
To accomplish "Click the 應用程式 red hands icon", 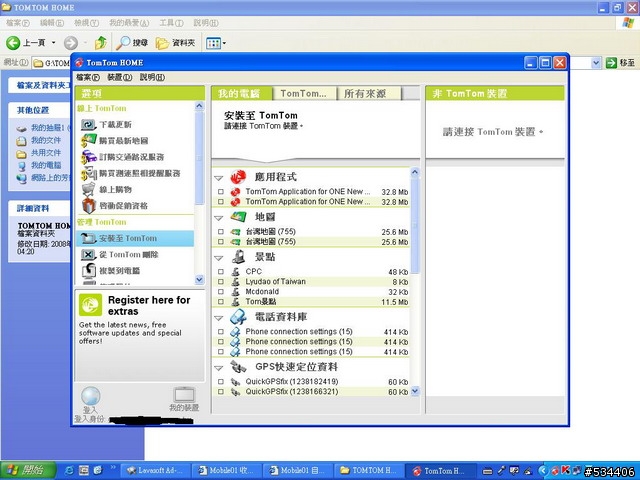I will (238, 177).
